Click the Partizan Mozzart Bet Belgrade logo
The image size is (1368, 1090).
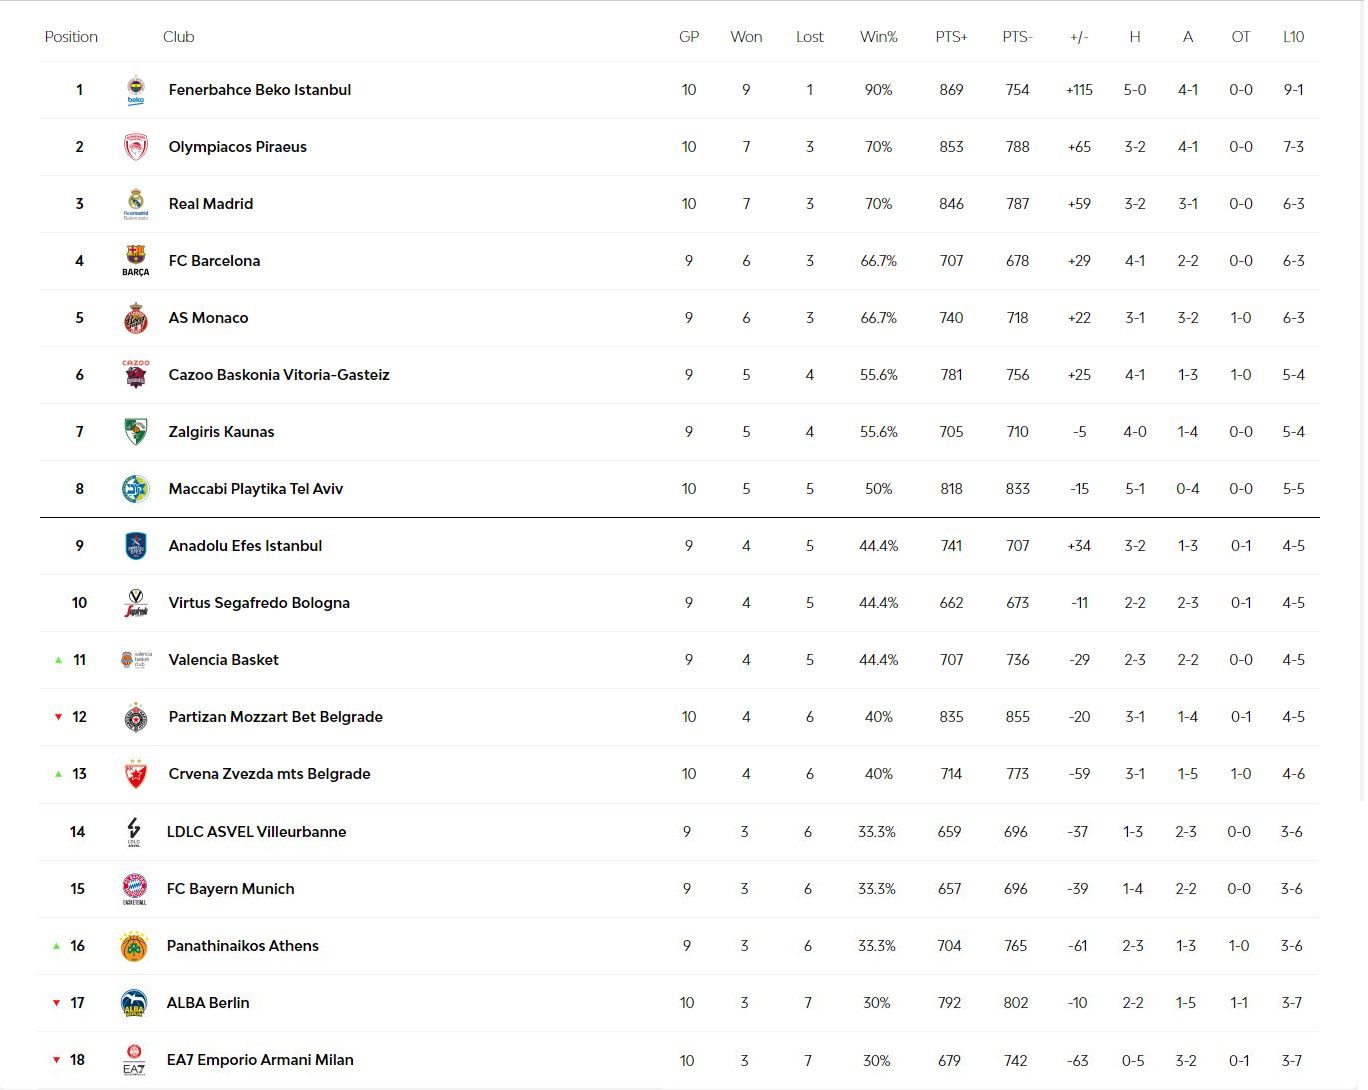135,717
